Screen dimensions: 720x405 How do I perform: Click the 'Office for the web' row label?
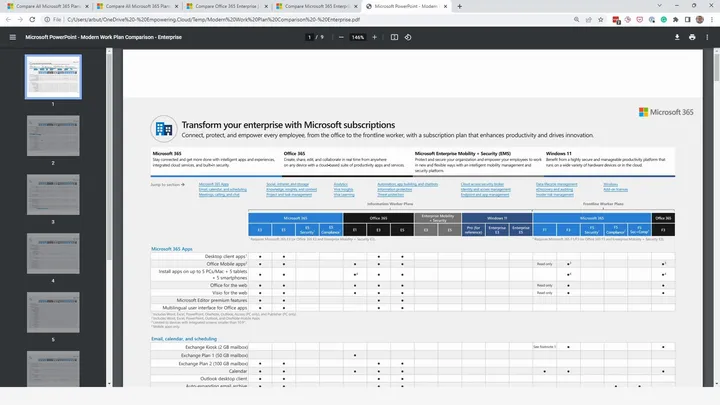(228, 285)
